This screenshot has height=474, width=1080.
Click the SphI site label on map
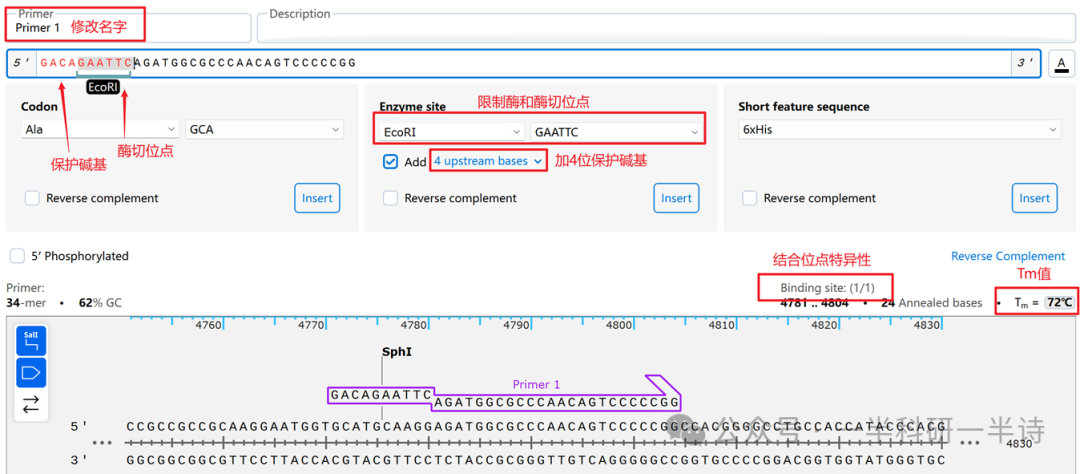(x=397, y=351)
